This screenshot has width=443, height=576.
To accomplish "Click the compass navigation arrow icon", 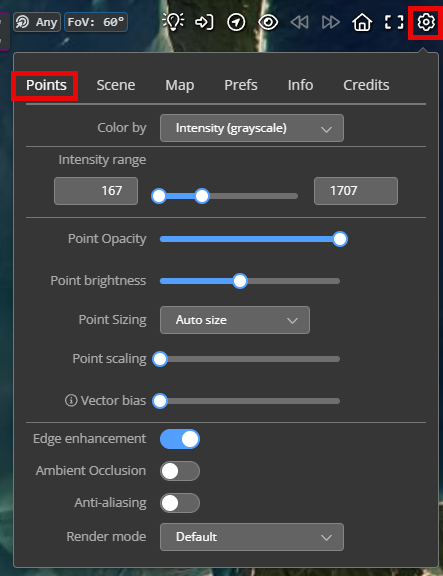I will (x=236, y=22).
